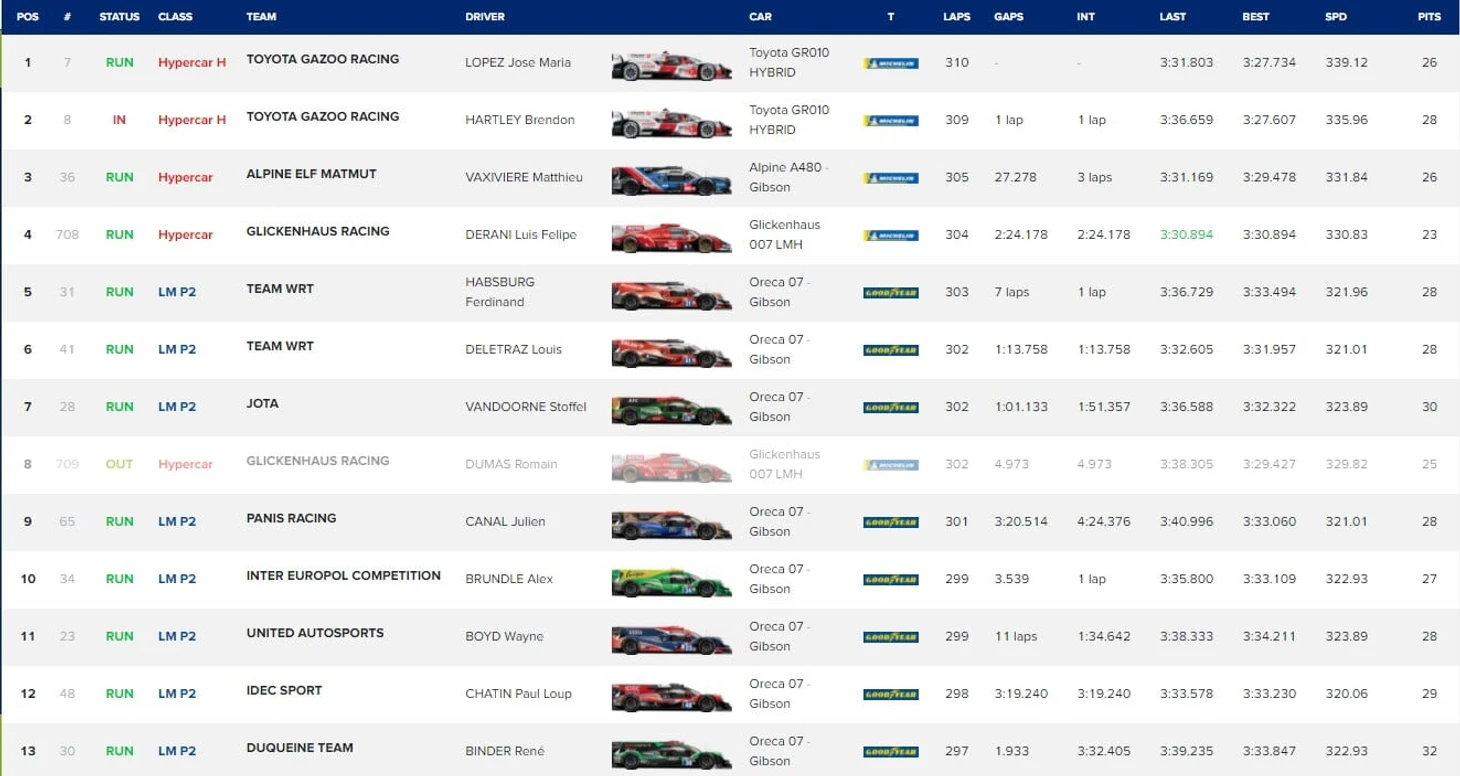Sort by the CLASS column header
Screen dimensions: 1460x776
coord(175,17)
